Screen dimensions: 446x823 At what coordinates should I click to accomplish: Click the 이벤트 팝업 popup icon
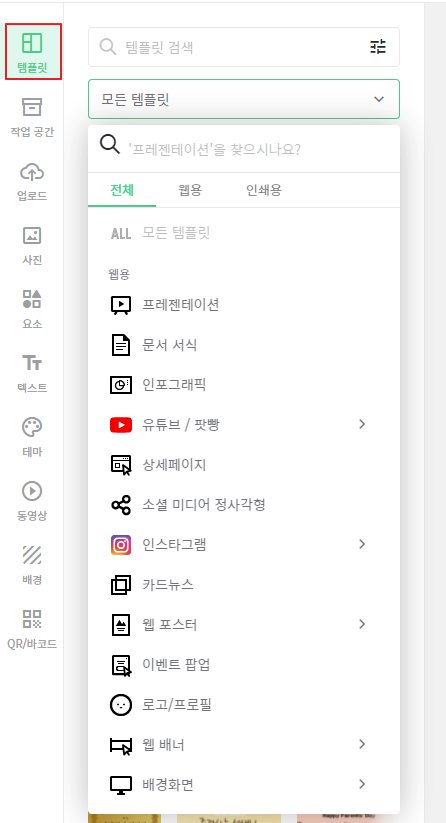point(121,665)
